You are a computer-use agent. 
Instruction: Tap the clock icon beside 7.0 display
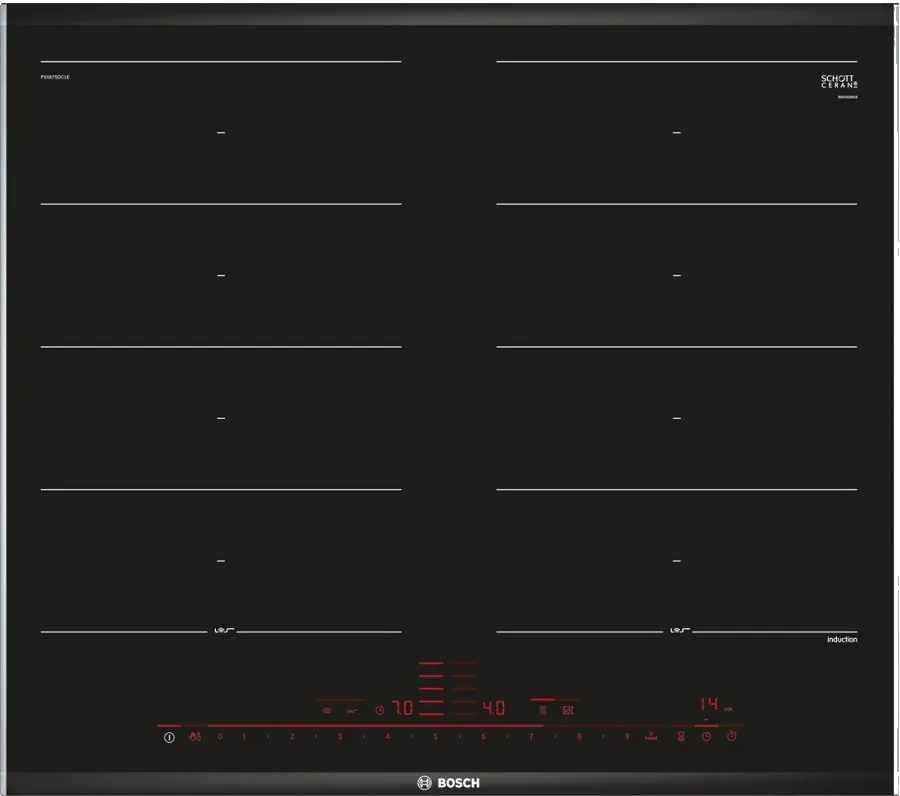pyautogui.click(x=379, y=710)
